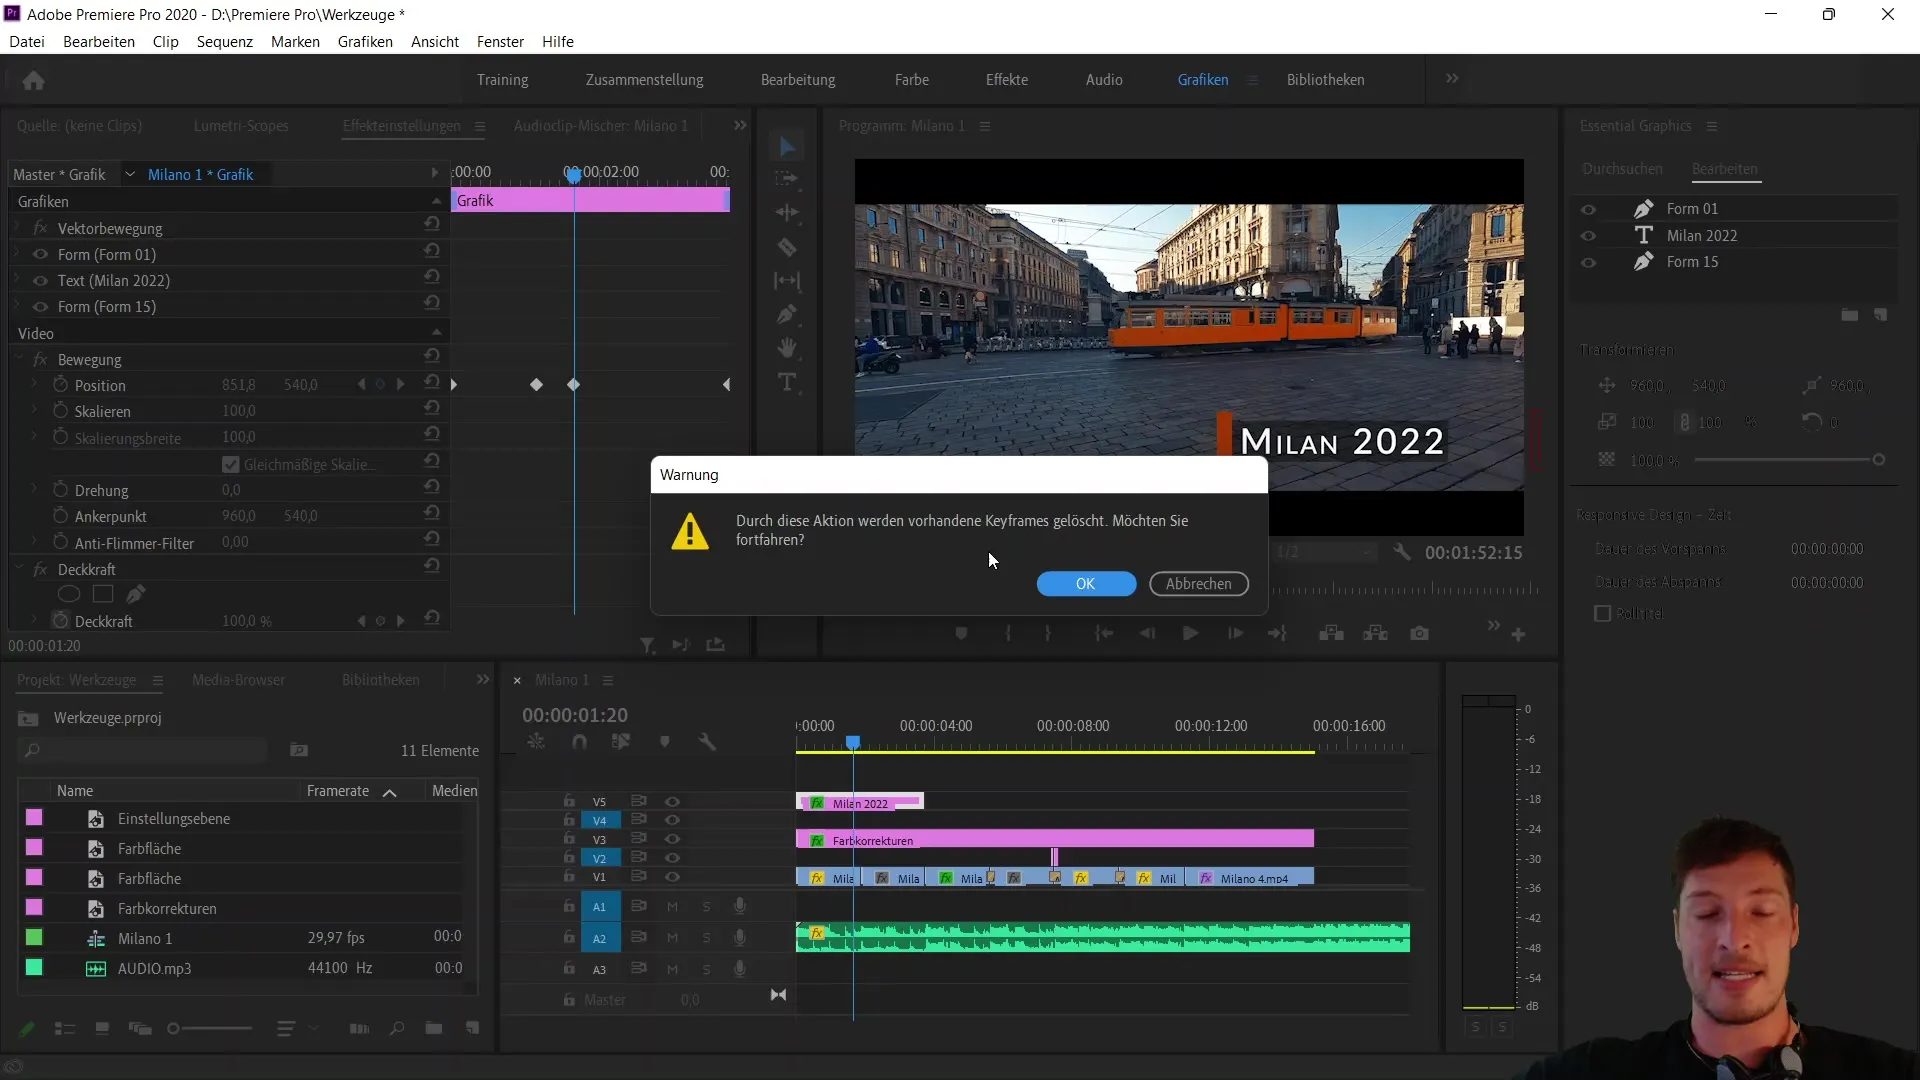Open the Sequenz menu
1920x1080 pixels.
pyautogui.click(x=225, y=42)
